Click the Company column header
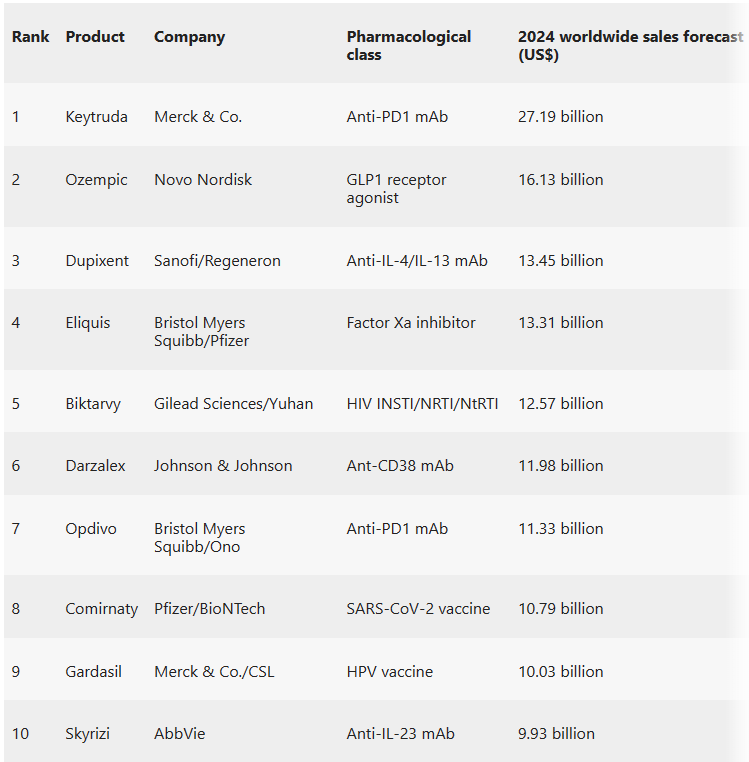Viewport: 749px width, 762px height. point(189,37)
